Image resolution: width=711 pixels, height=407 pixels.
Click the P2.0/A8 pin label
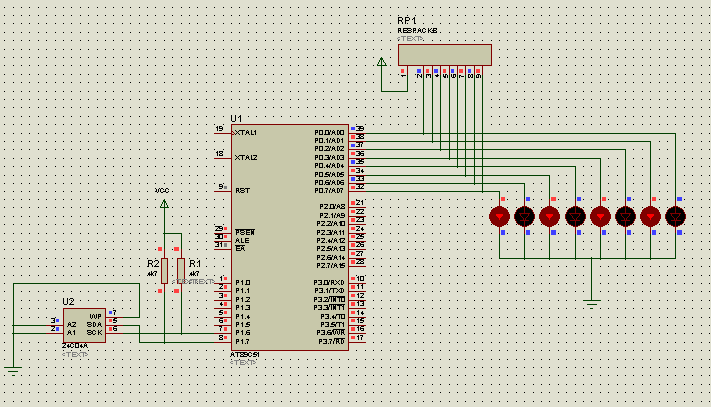[332, 206]
